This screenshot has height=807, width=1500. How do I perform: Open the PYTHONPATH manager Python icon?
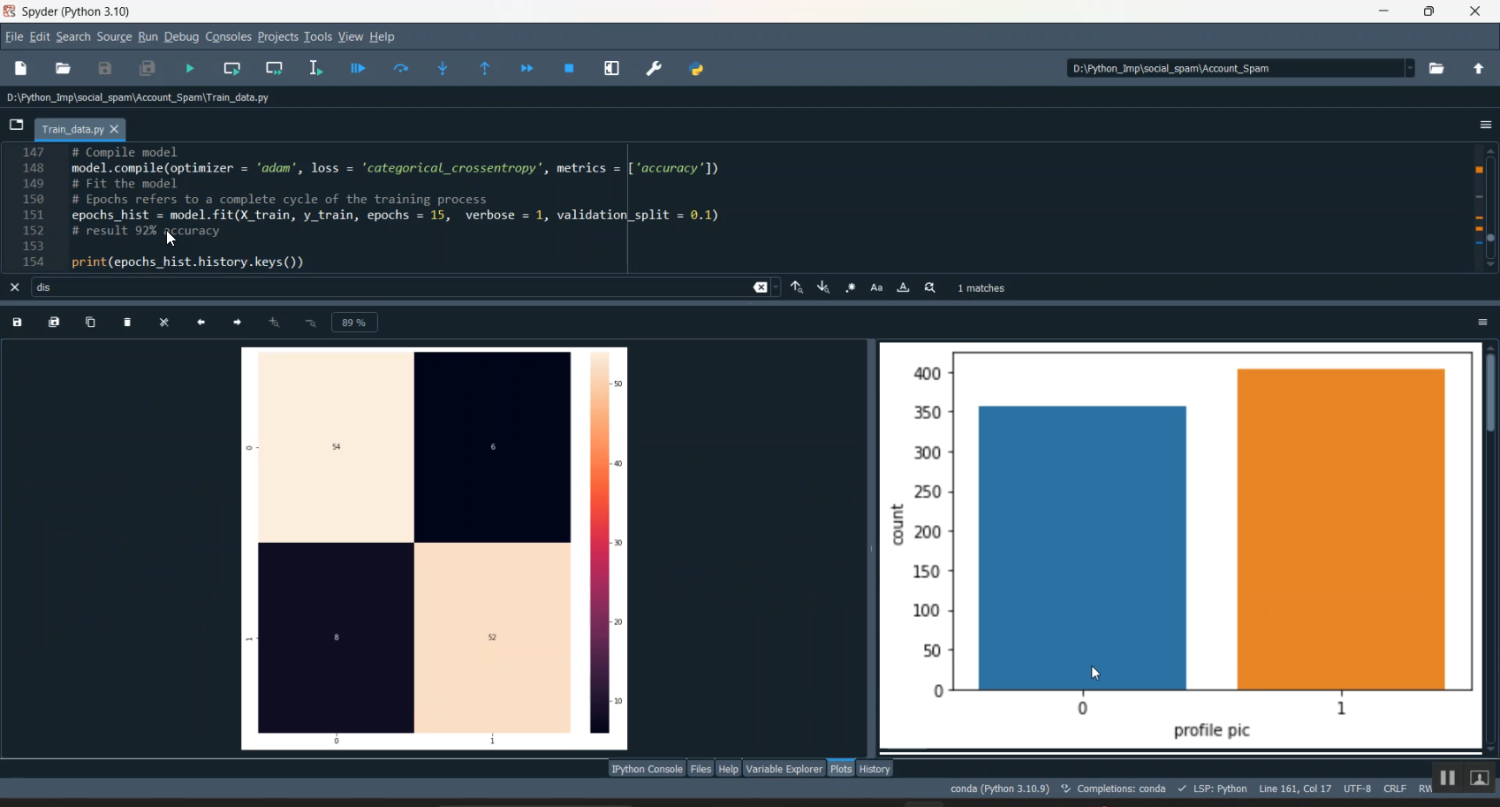[697, 69]
